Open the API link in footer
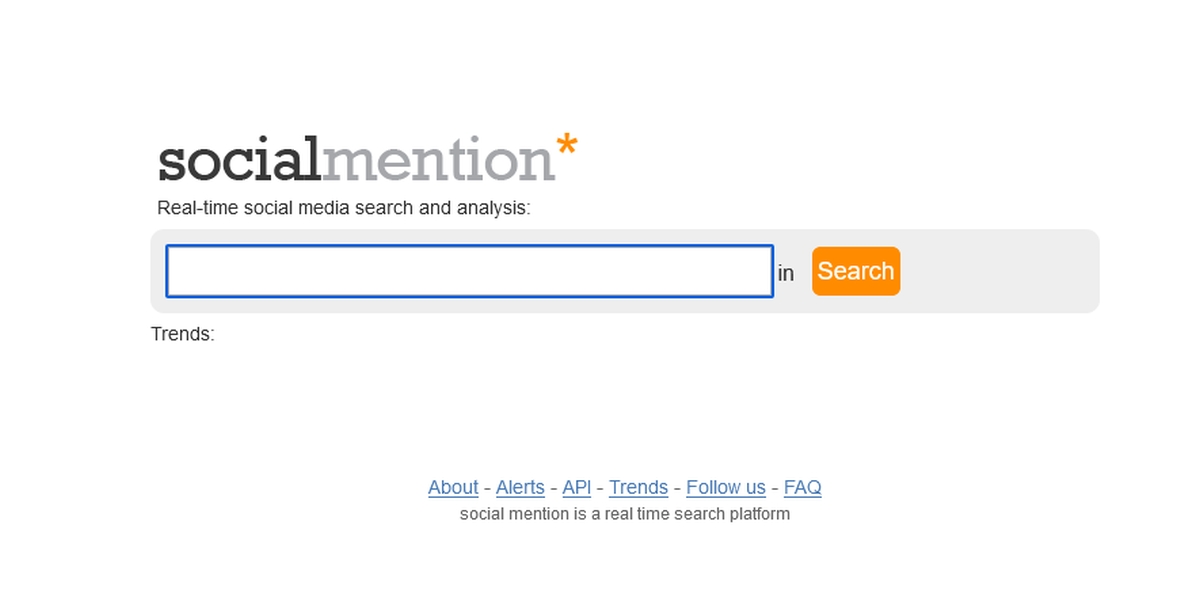 click(577, 487)
